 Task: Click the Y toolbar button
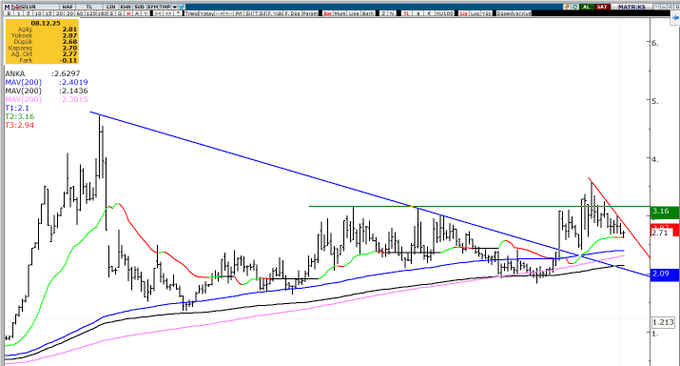click(145, 13)
